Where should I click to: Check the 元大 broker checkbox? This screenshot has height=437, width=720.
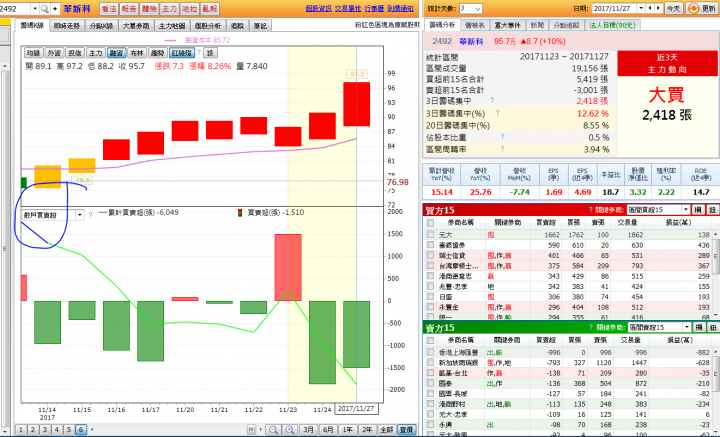pos(430,235)
